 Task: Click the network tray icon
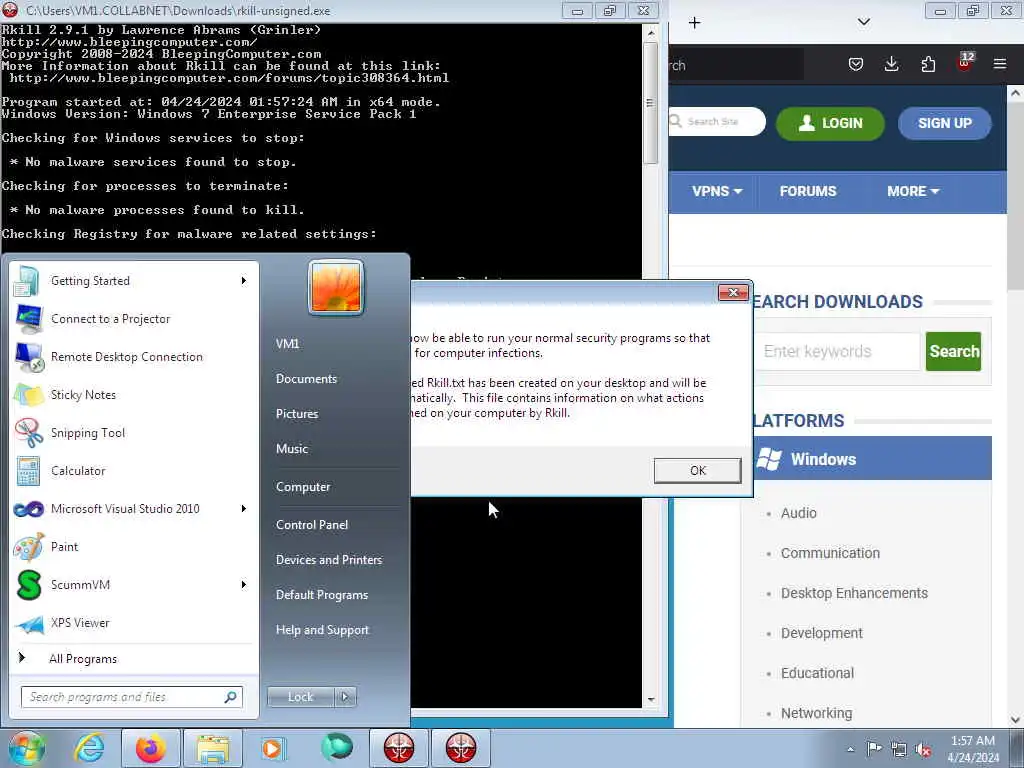click(899, 749)
